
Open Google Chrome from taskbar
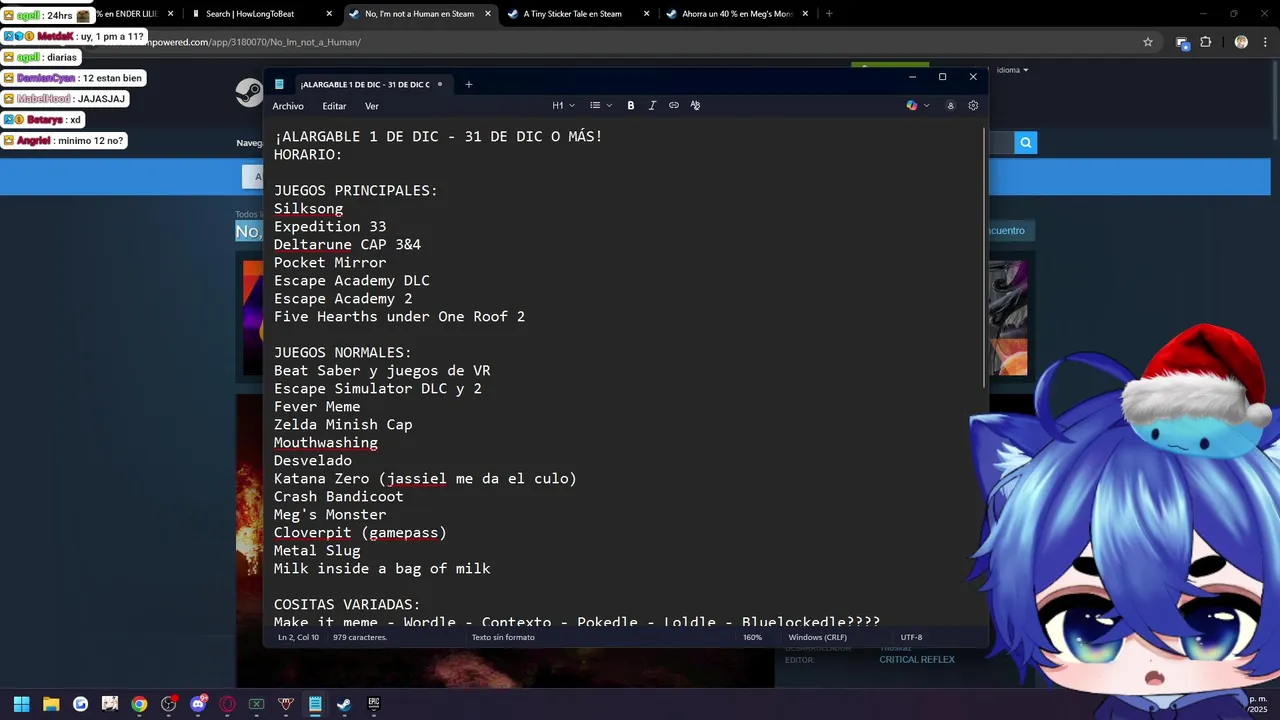pyautogui.click(x=139, y=704)
